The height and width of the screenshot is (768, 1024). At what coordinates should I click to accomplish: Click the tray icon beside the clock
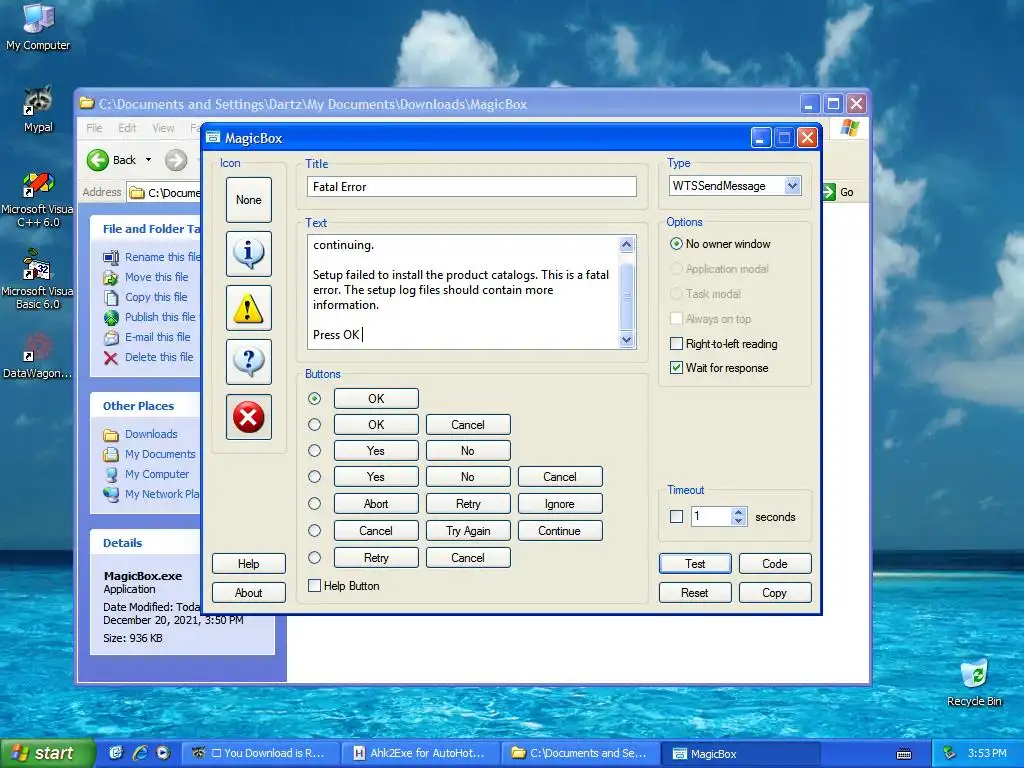[950, 753]
